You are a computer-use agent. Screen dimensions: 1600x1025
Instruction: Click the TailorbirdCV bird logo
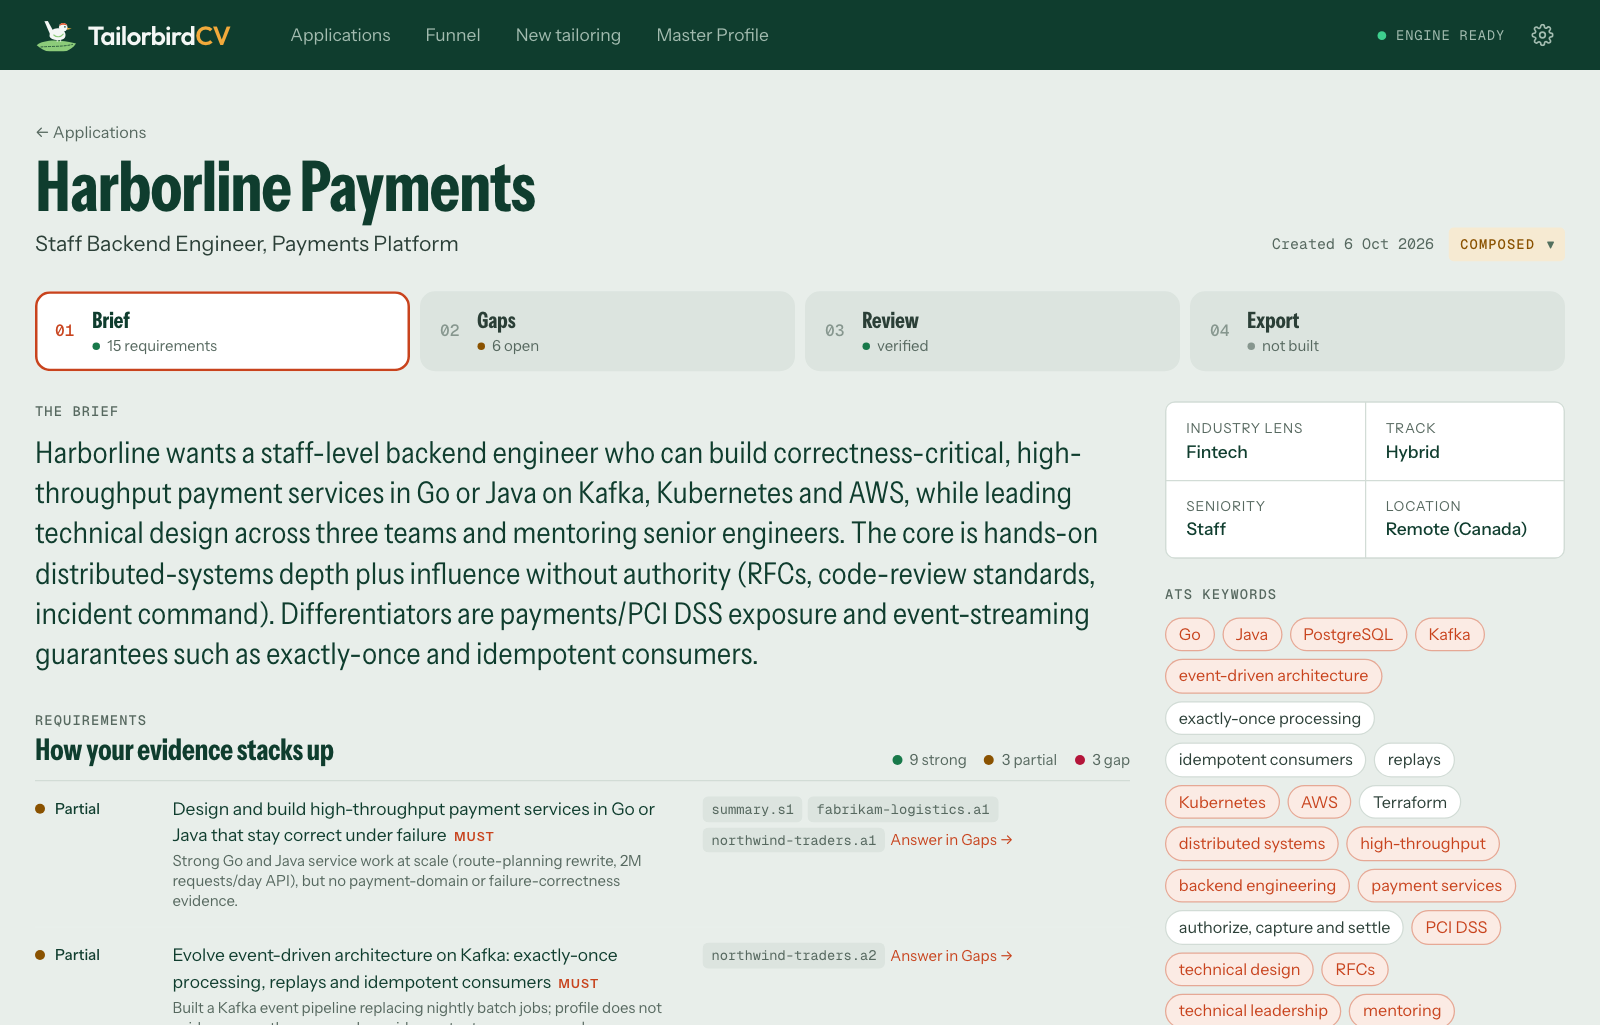point(56,35)
